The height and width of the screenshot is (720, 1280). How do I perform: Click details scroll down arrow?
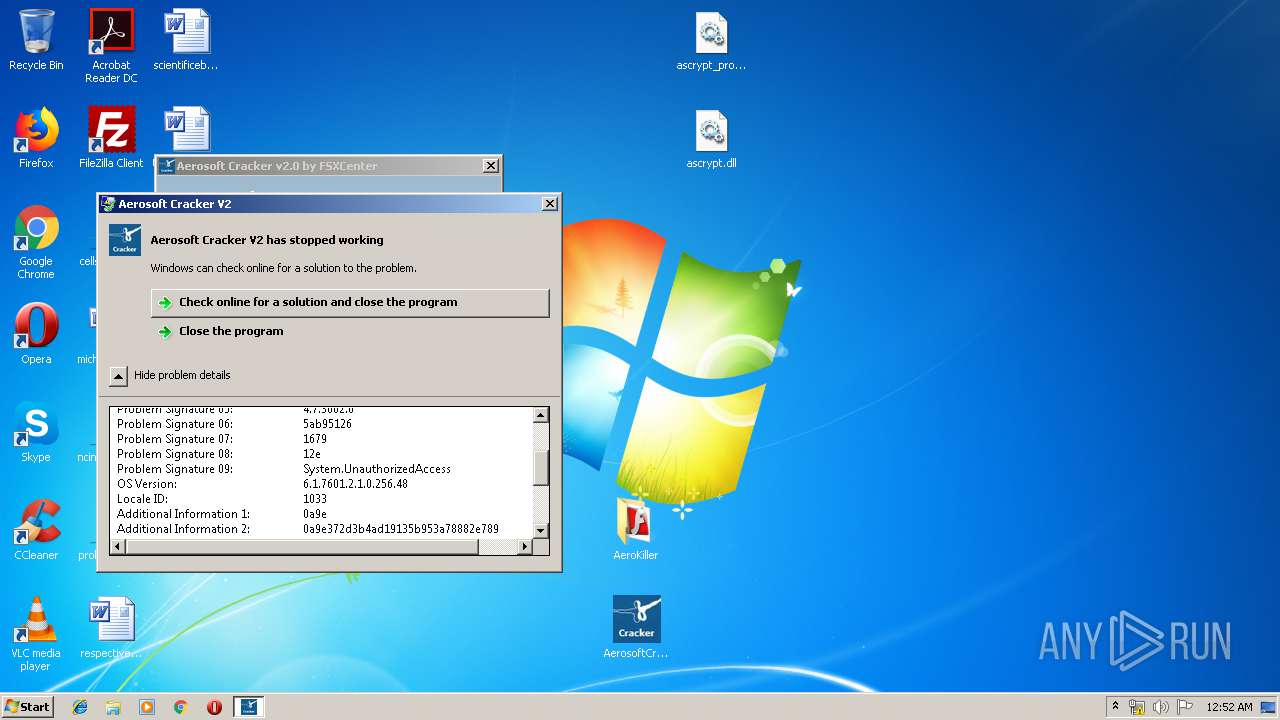tap(541, 530)
